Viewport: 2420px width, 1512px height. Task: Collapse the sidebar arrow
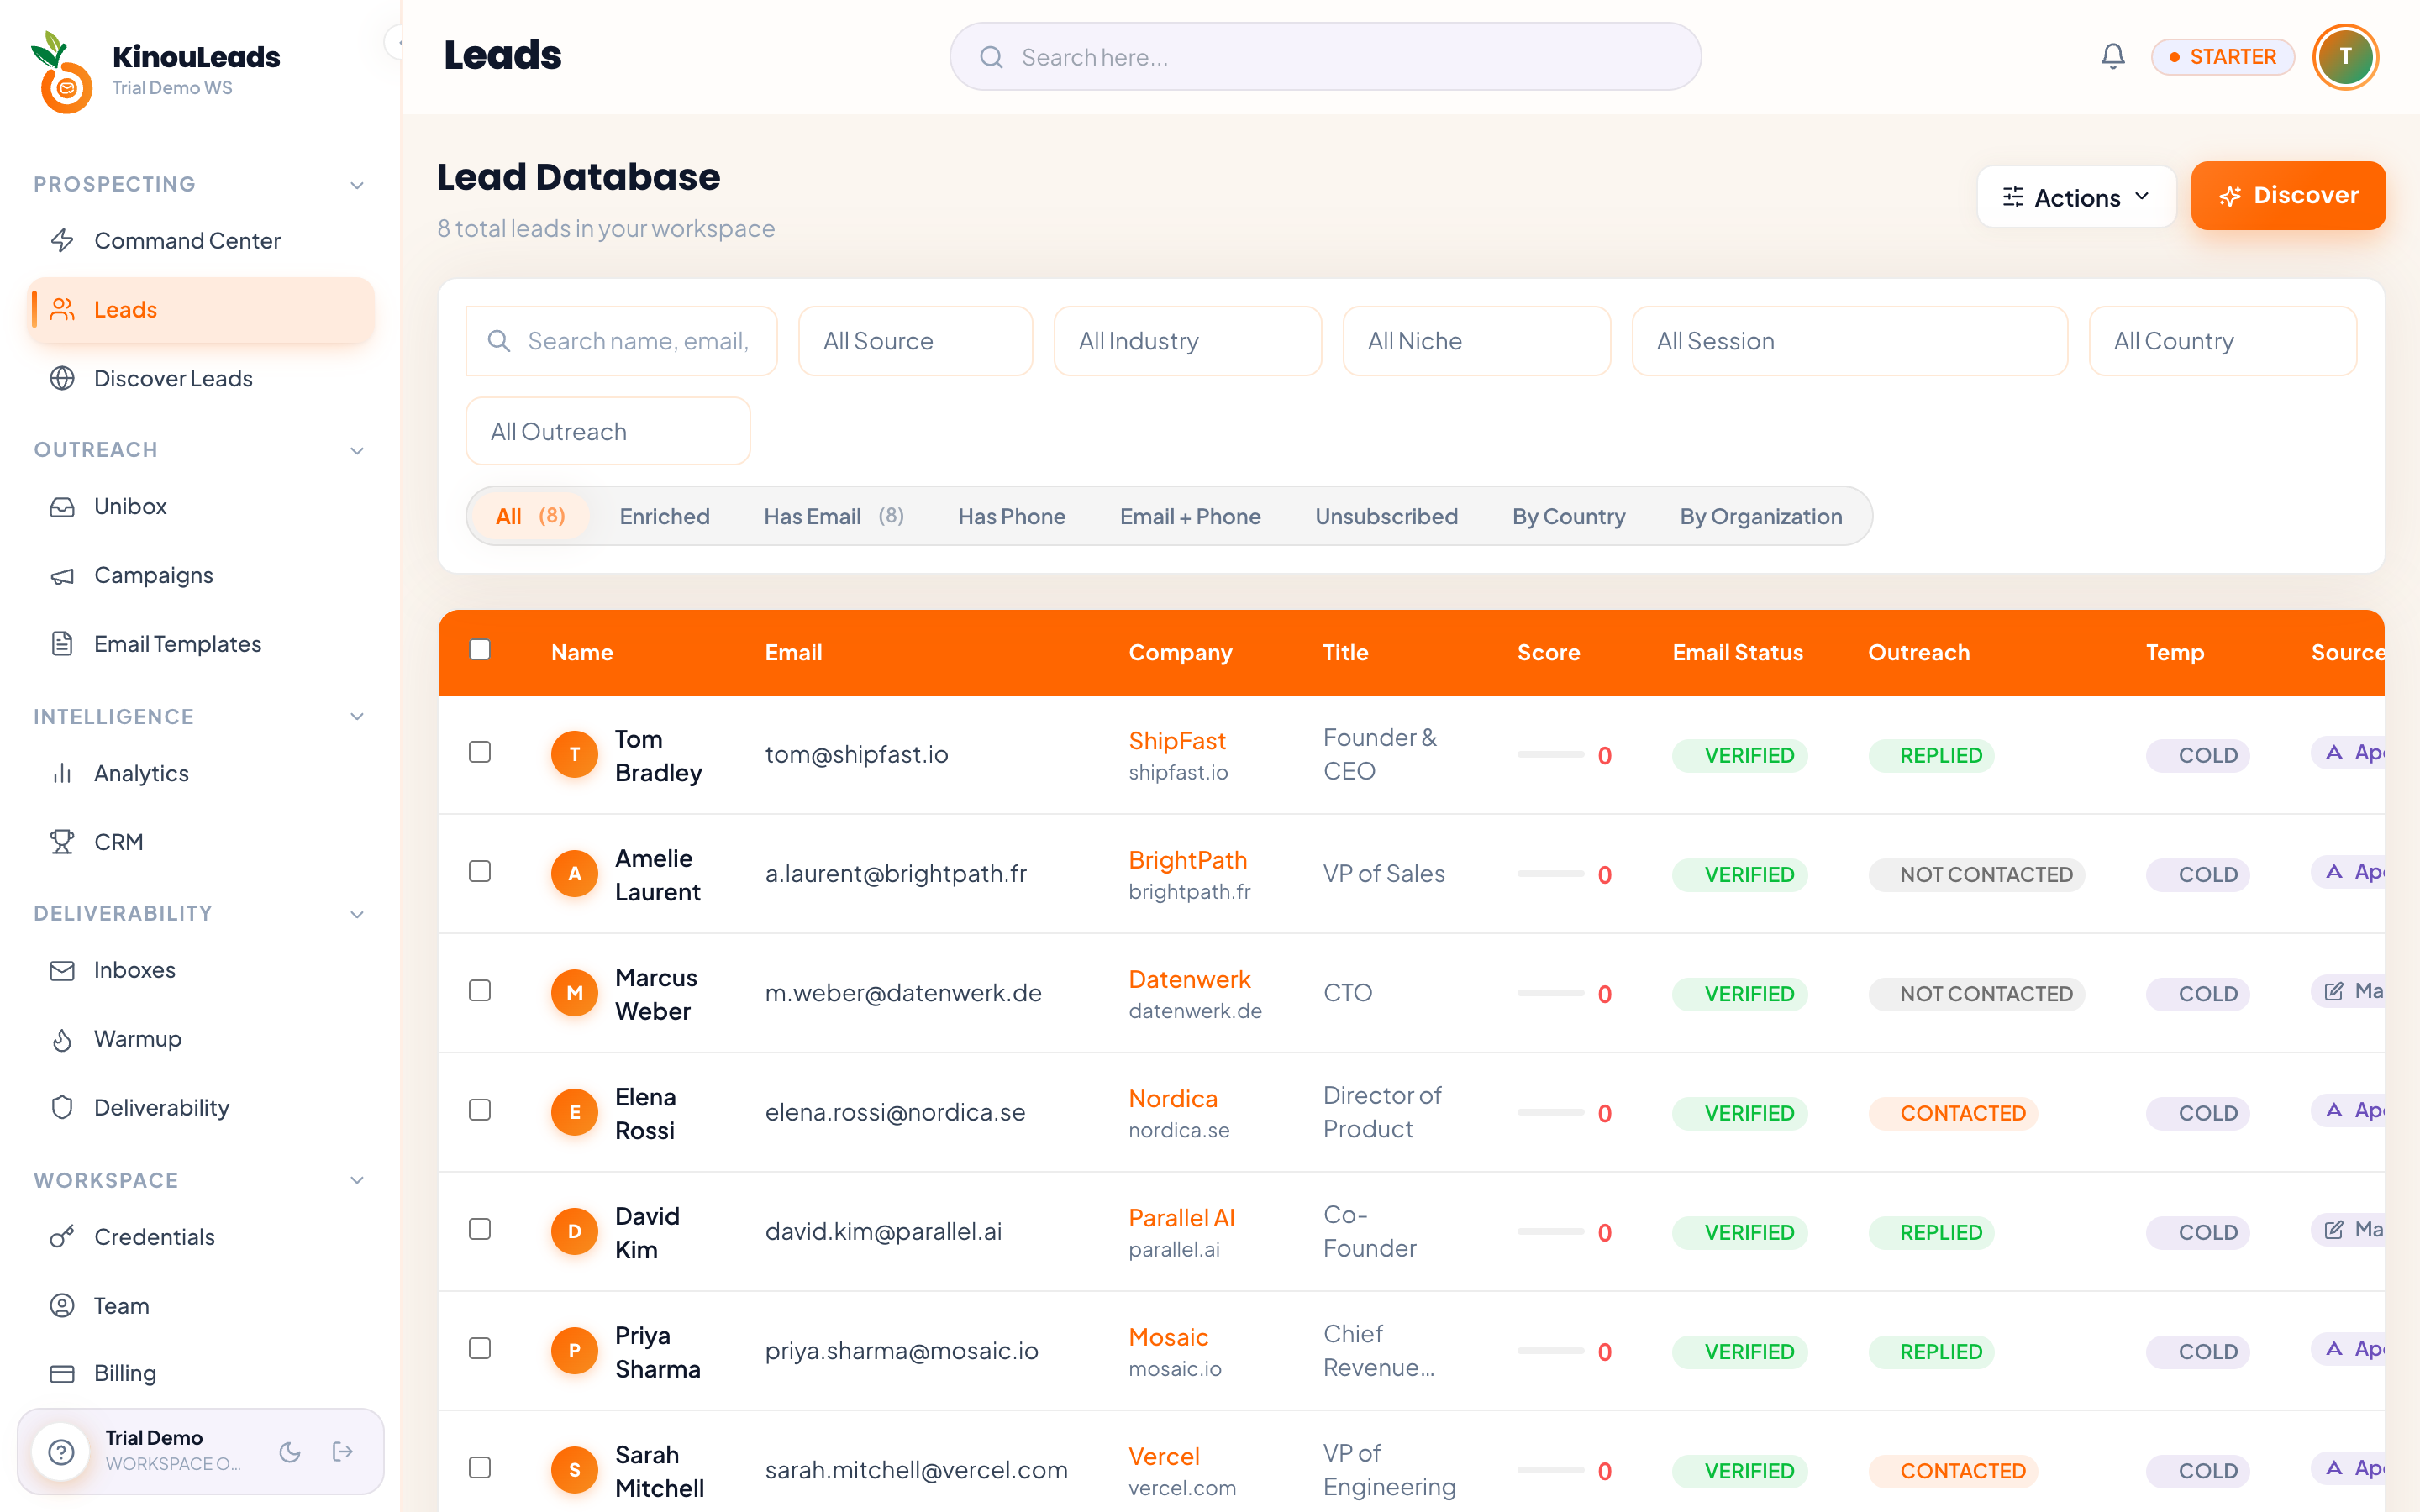396,43
